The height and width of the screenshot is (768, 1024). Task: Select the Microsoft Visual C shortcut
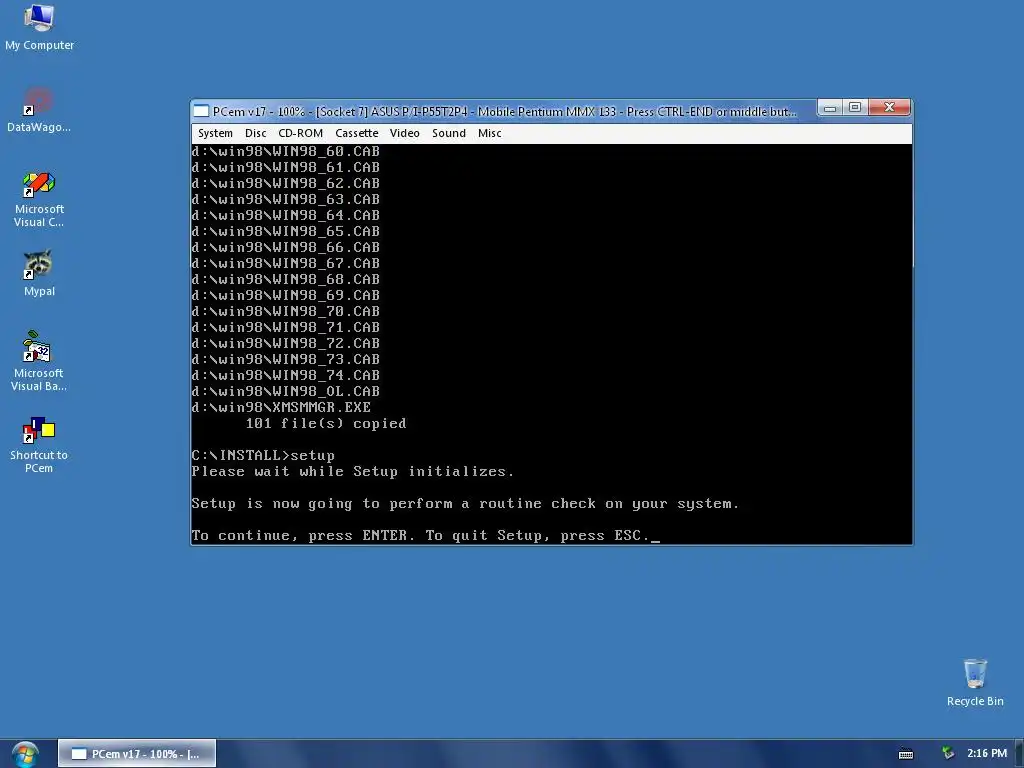tap(39, 199)
